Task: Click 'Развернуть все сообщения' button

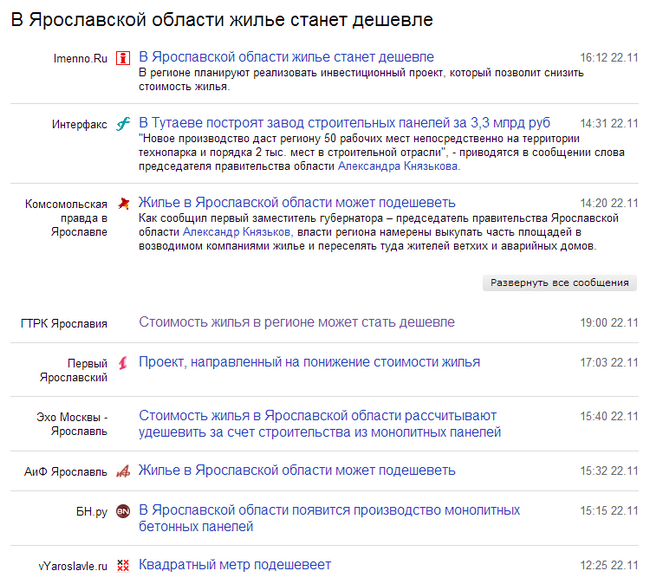Action: click(560, 283)
